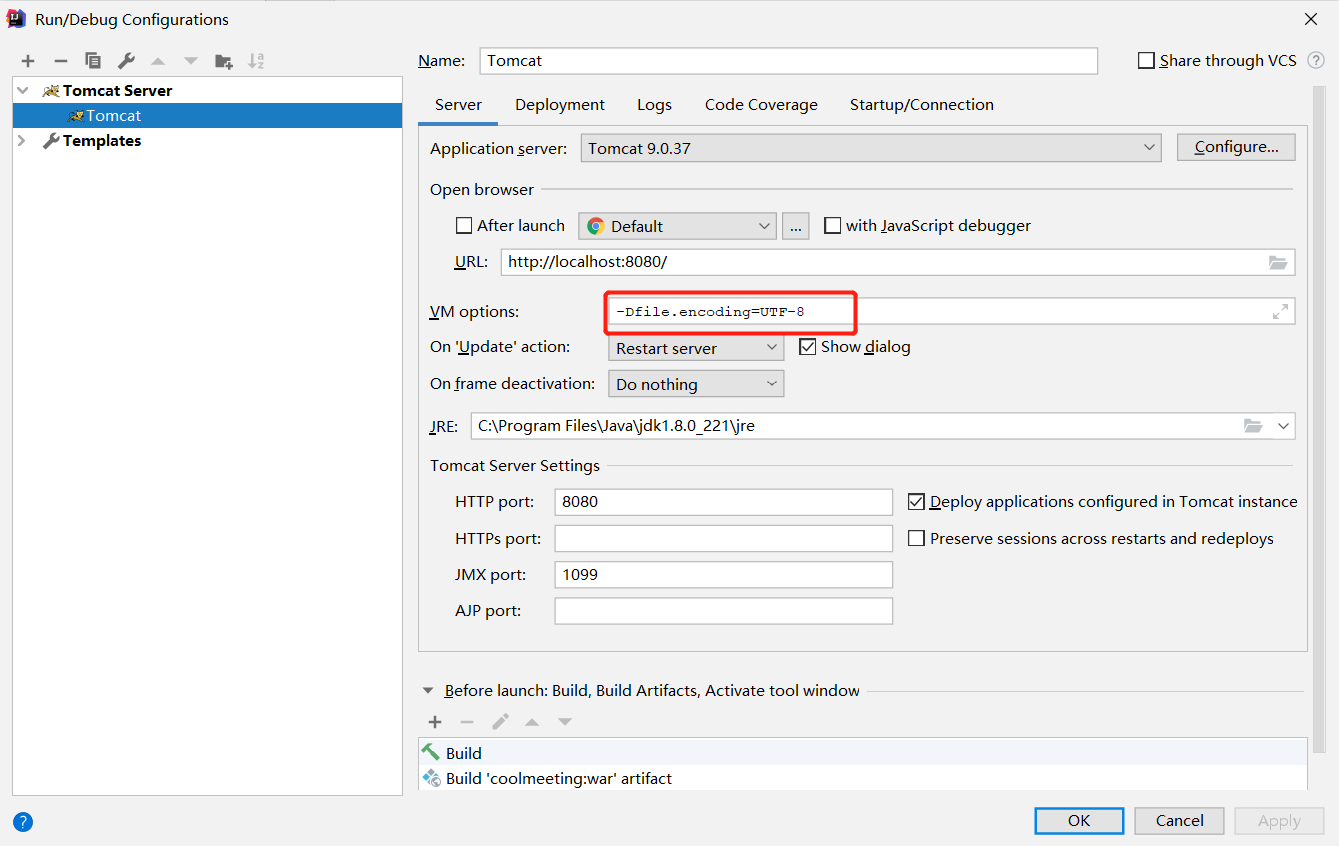Check After launch option
Viewport: 1339px width, 846px height.
point(464,226)
